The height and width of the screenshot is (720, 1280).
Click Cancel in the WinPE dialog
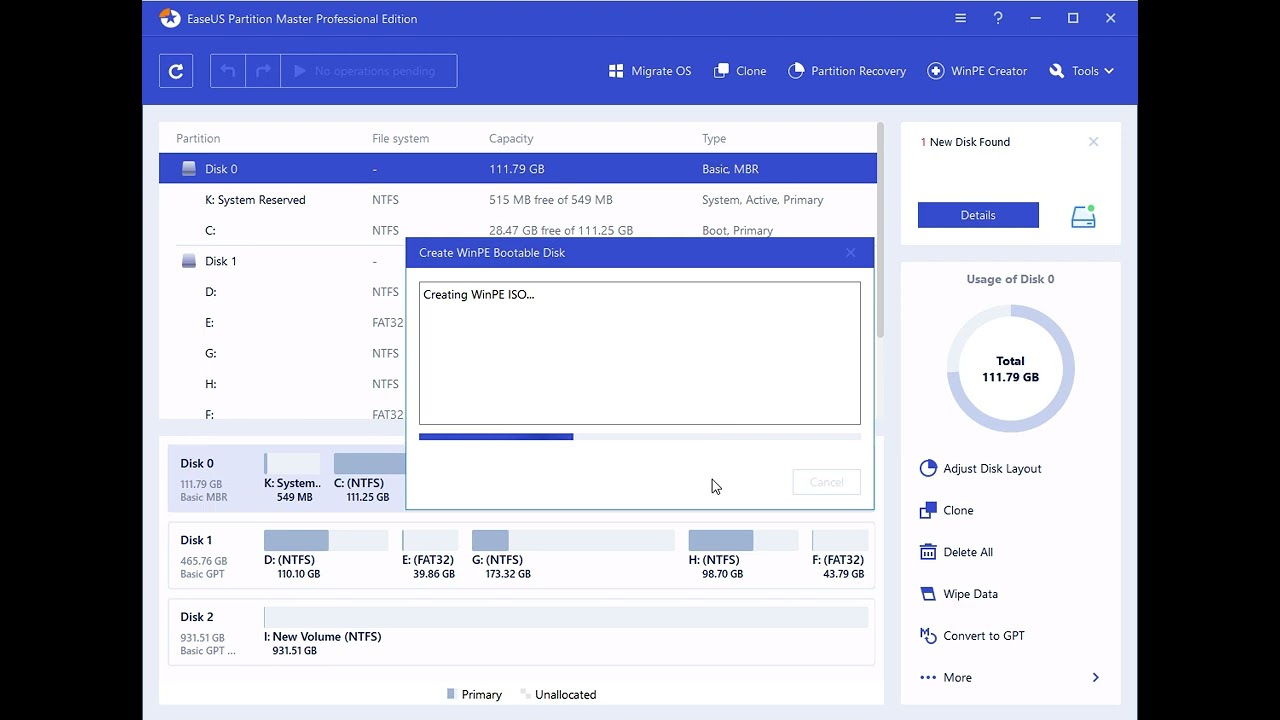826,482
